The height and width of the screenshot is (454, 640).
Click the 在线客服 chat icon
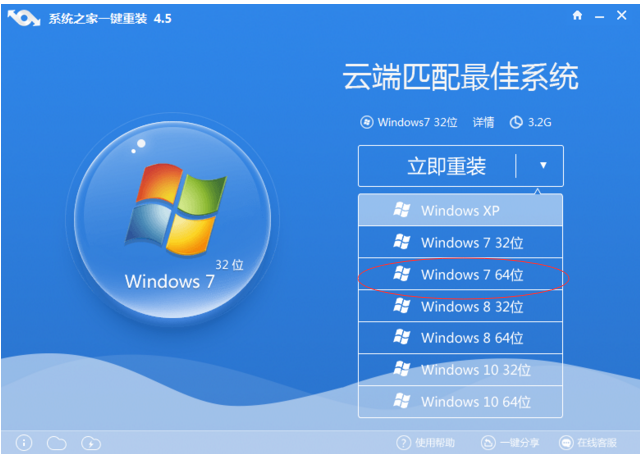(x=567, y=441)
